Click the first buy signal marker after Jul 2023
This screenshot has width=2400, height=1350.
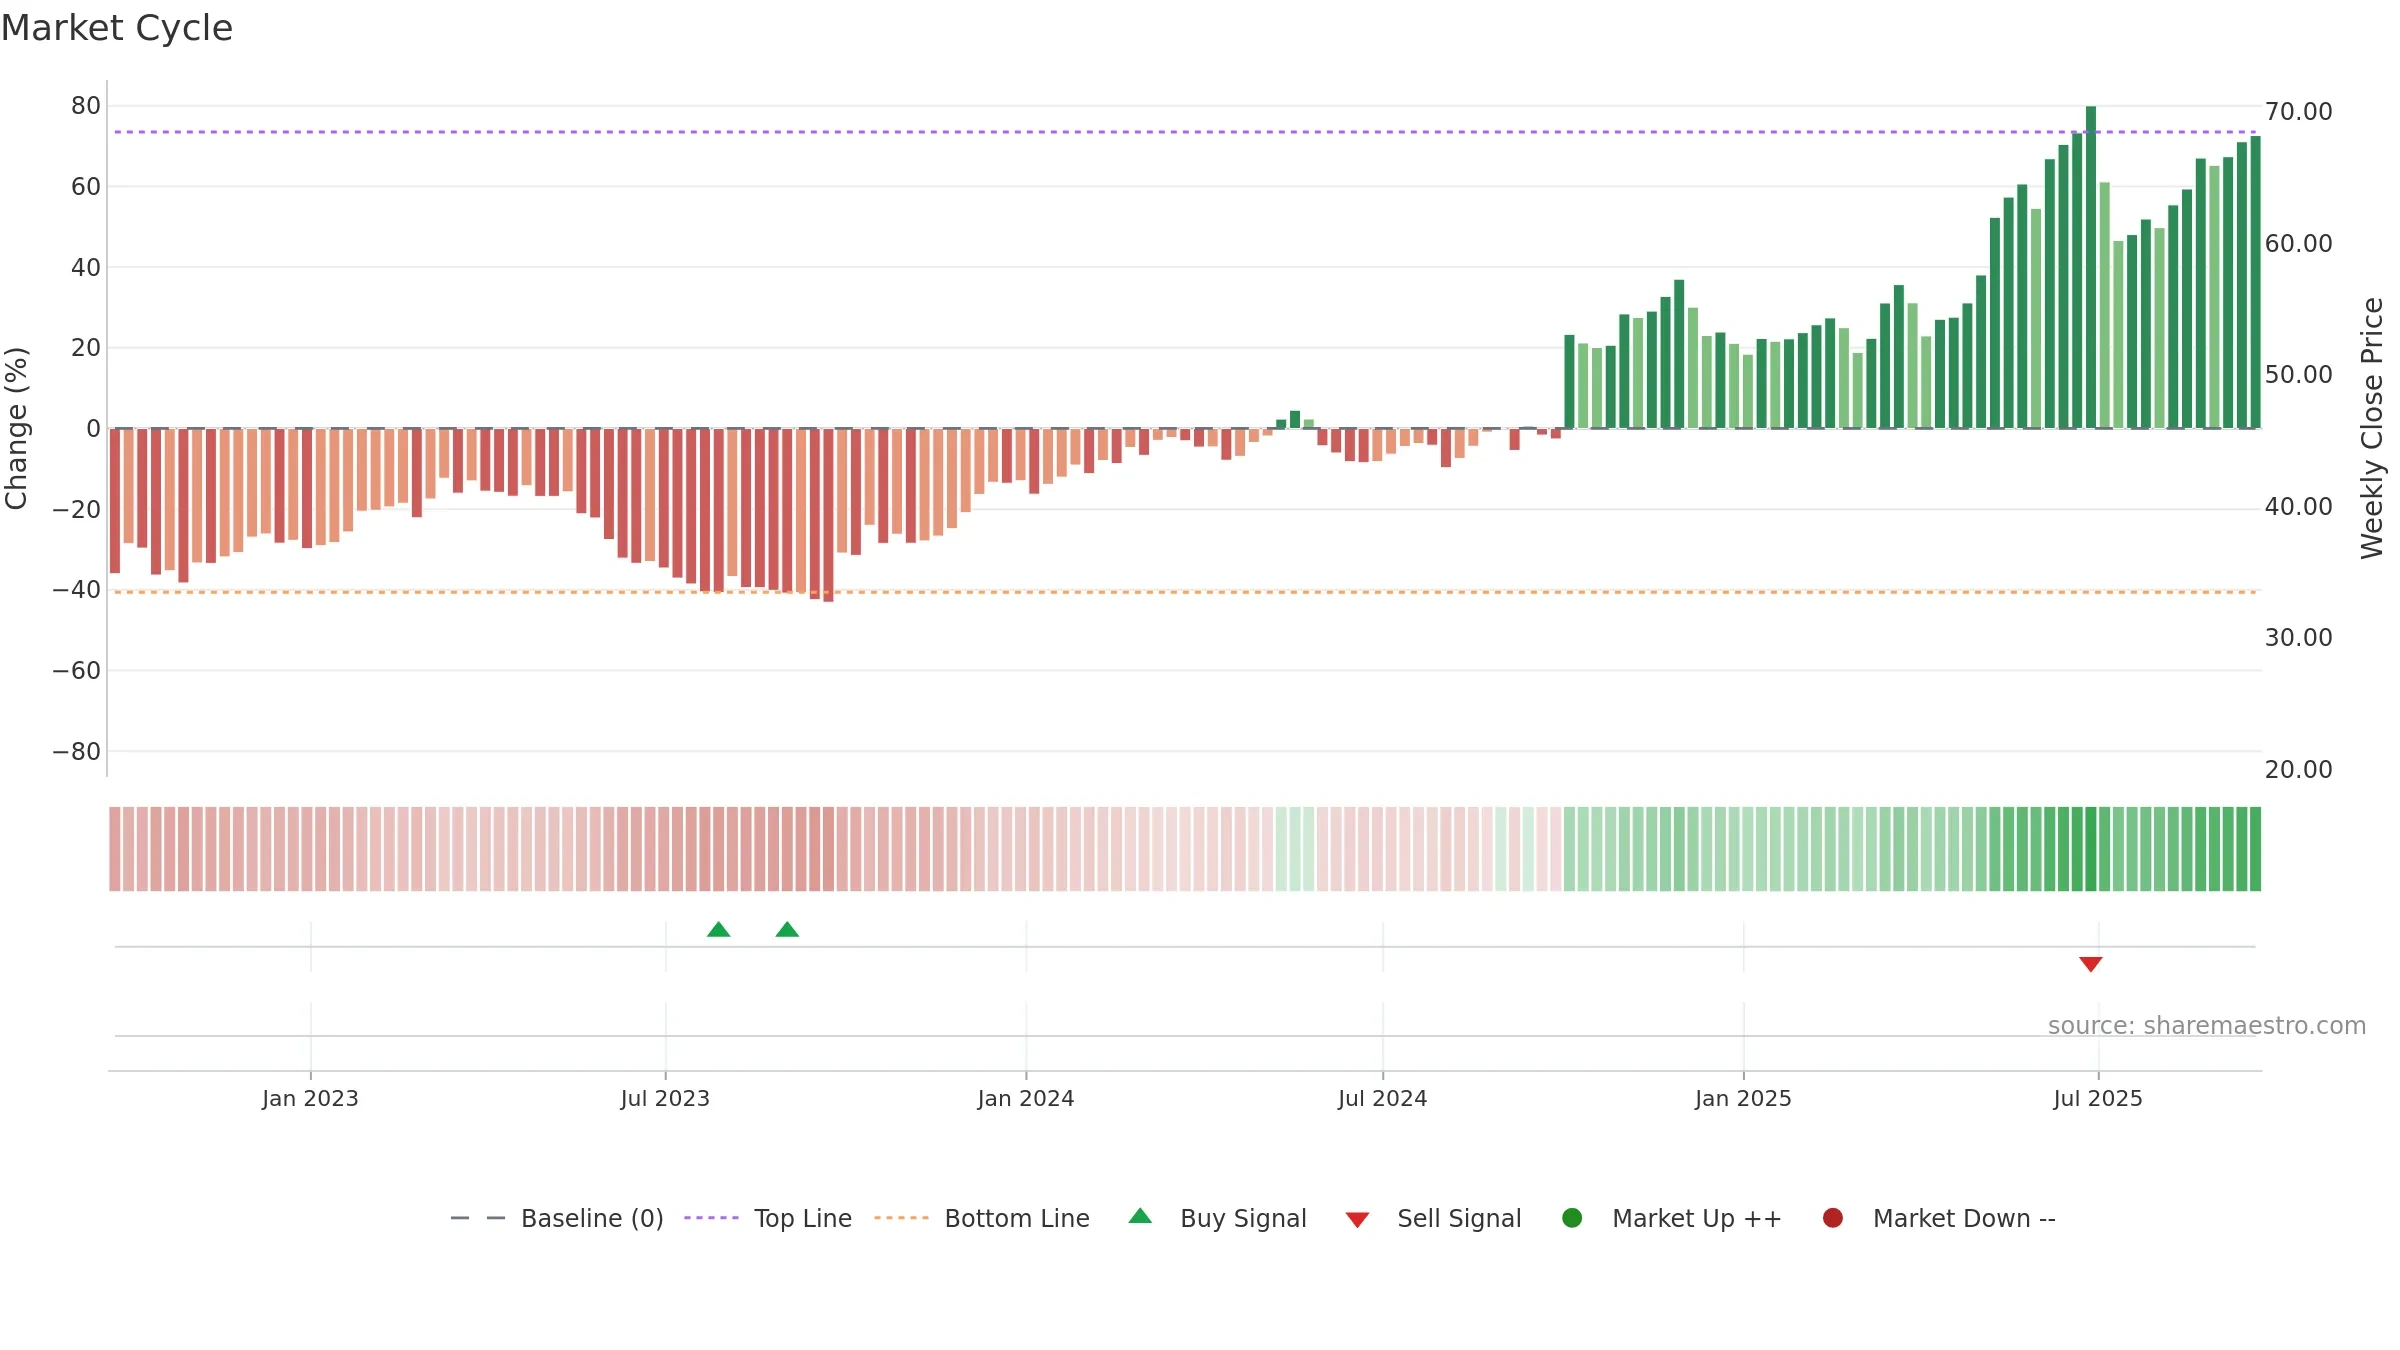click(x=719, y=930)
